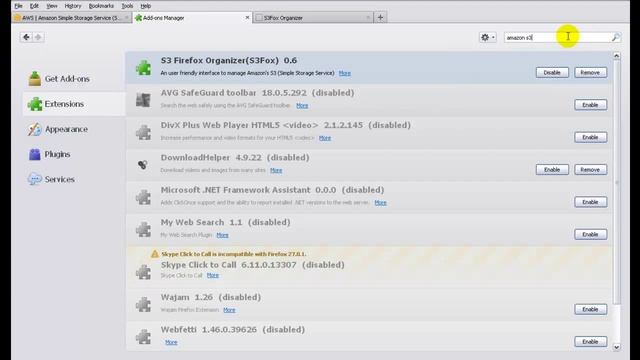Open the Appearance category
Image resolution: width=640 pixels, height=360 pixels.
tap(58, 129)
